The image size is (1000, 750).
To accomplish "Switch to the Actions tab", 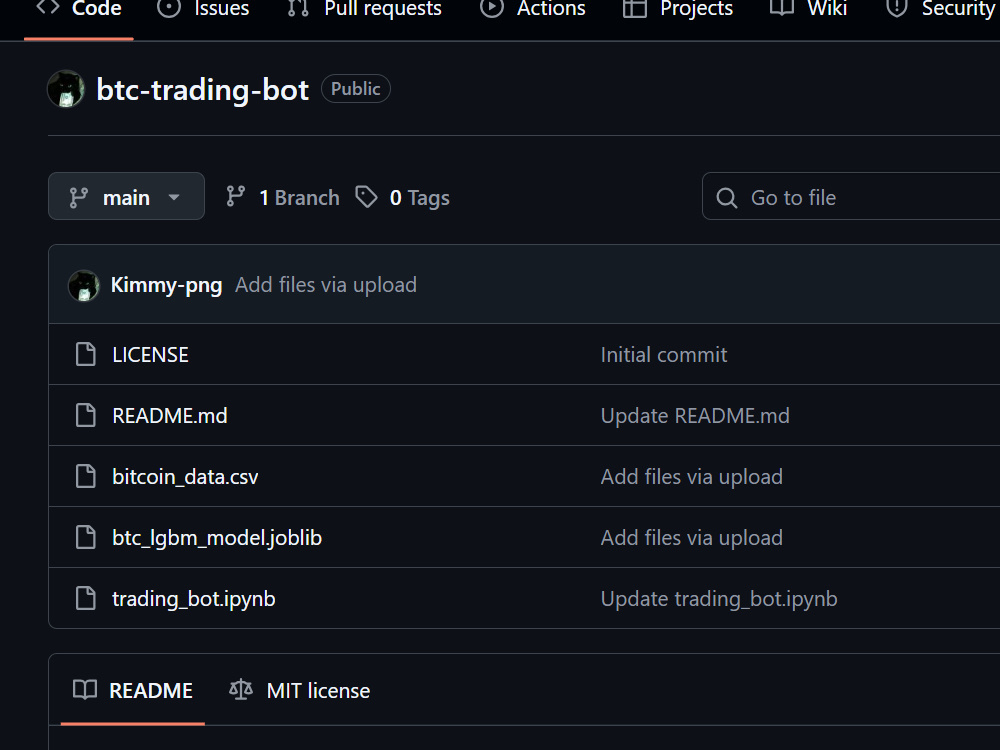I will point(533,9).
